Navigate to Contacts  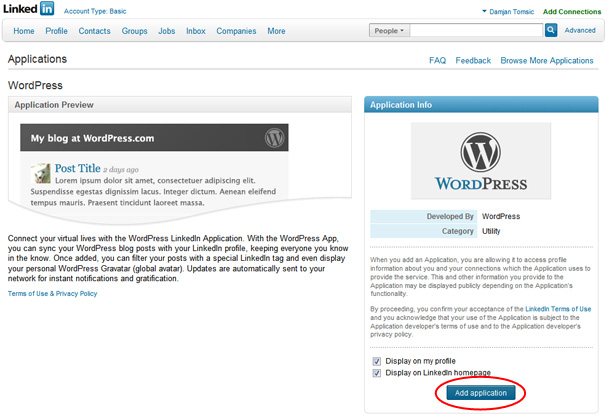[94, 31]
